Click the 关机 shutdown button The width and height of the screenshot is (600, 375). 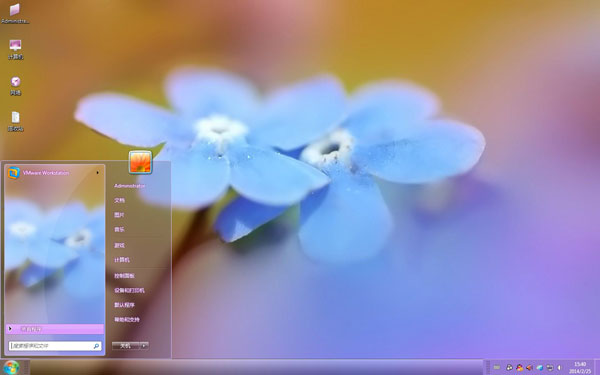pyautogui.click(x=126, y=346)
